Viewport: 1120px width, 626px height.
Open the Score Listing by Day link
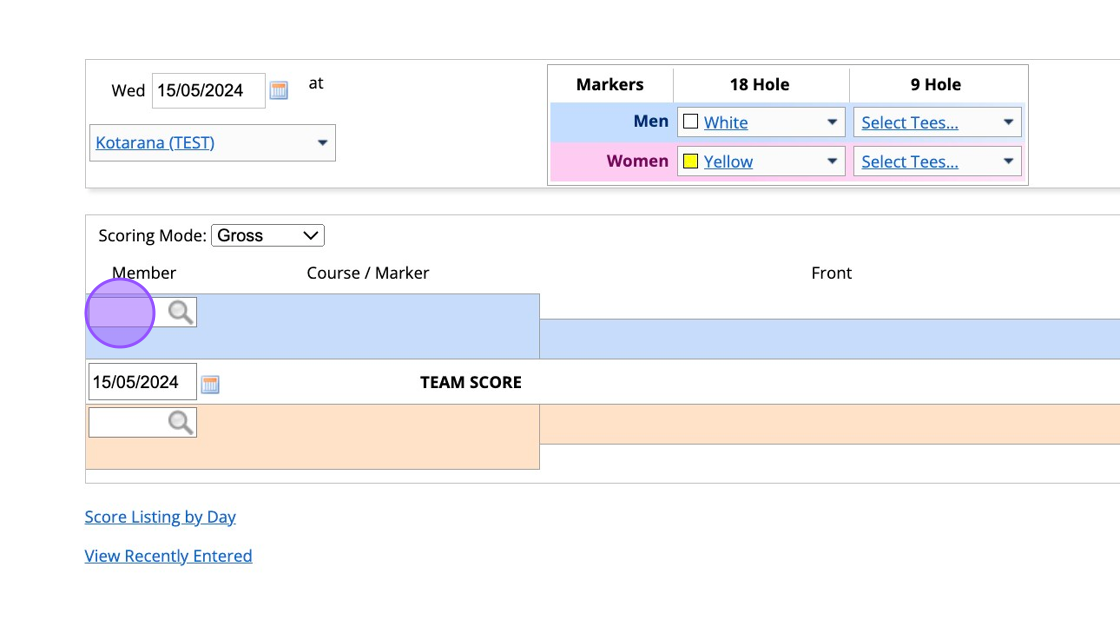pyautogui.click(x=160, y=517)
